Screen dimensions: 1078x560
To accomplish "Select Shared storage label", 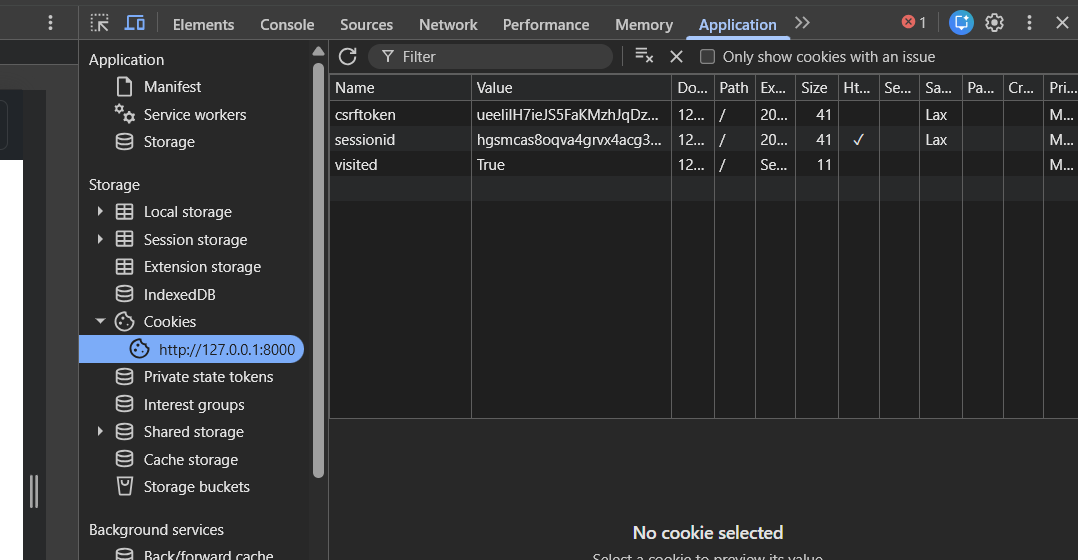I will 194,432.
